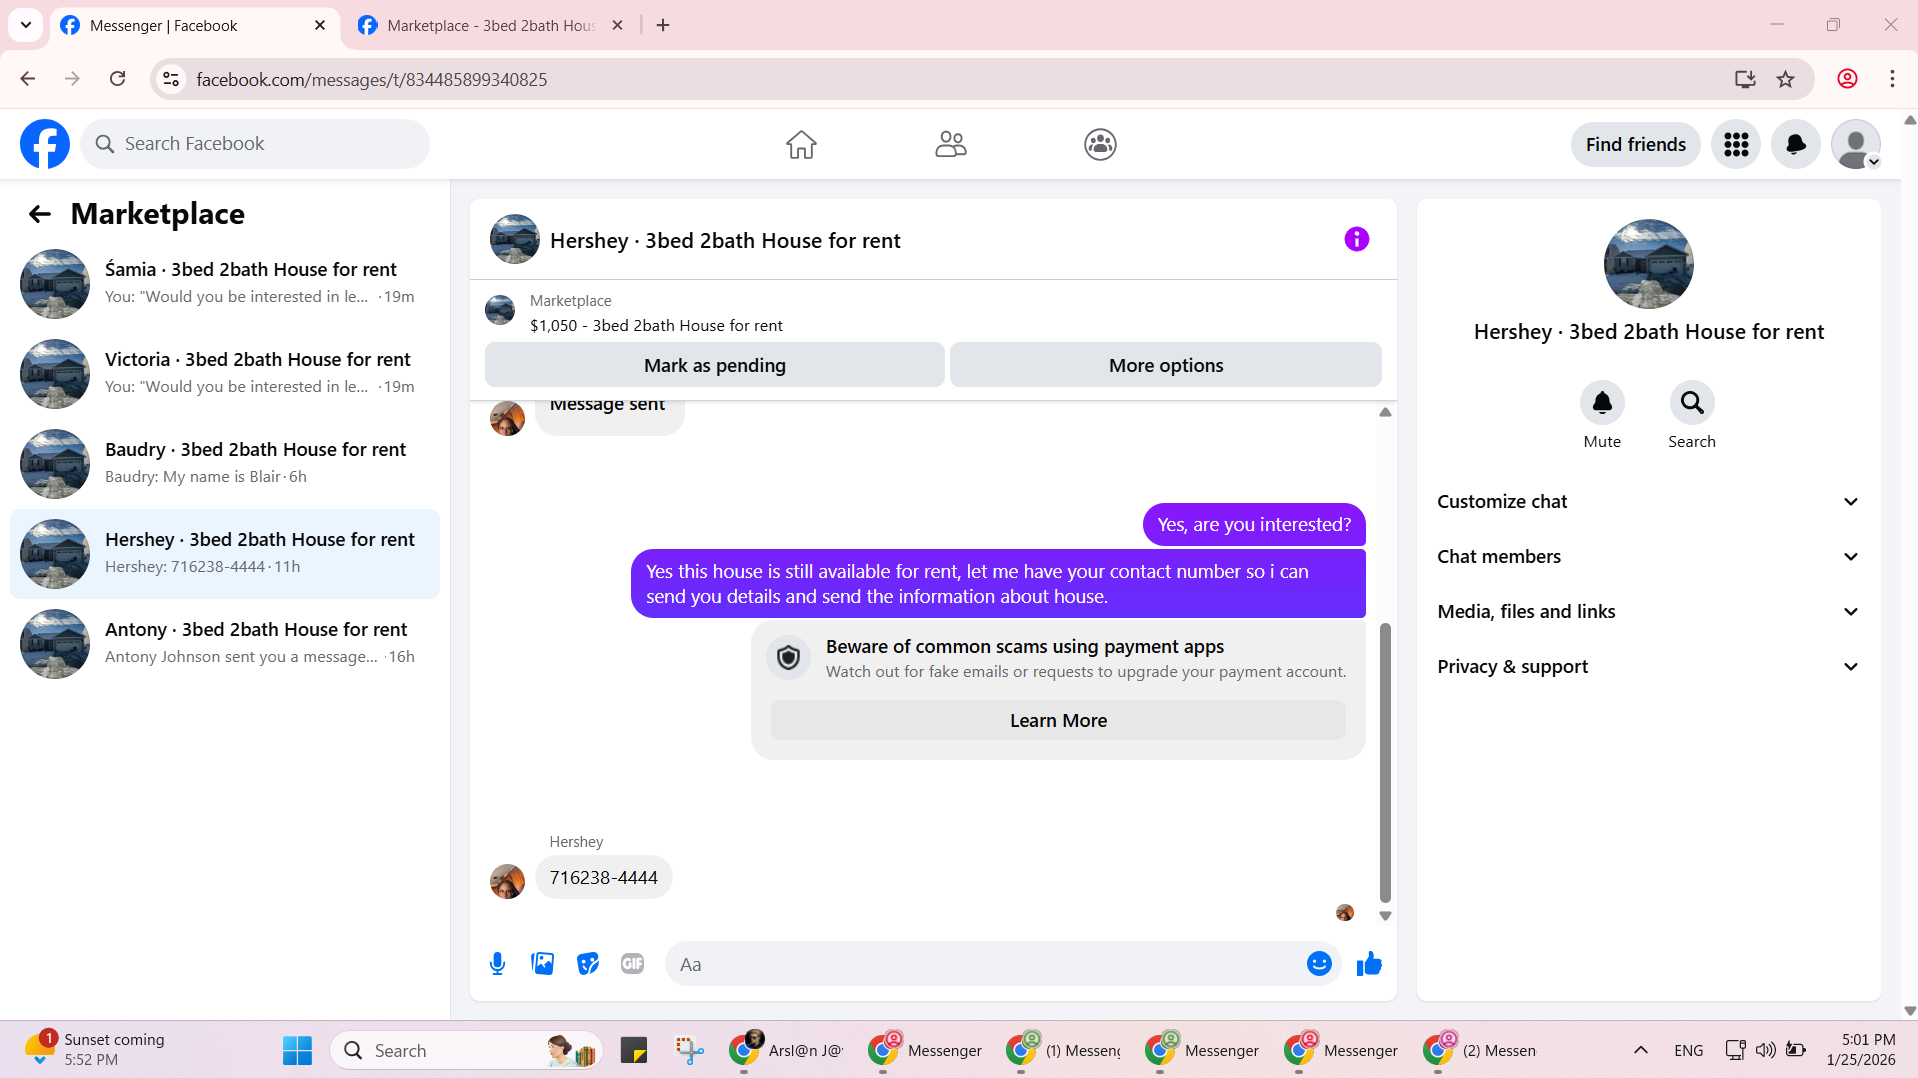Open account dropdown on profile avatar
The image size is (1918, 1078).
click(1856, 145)
